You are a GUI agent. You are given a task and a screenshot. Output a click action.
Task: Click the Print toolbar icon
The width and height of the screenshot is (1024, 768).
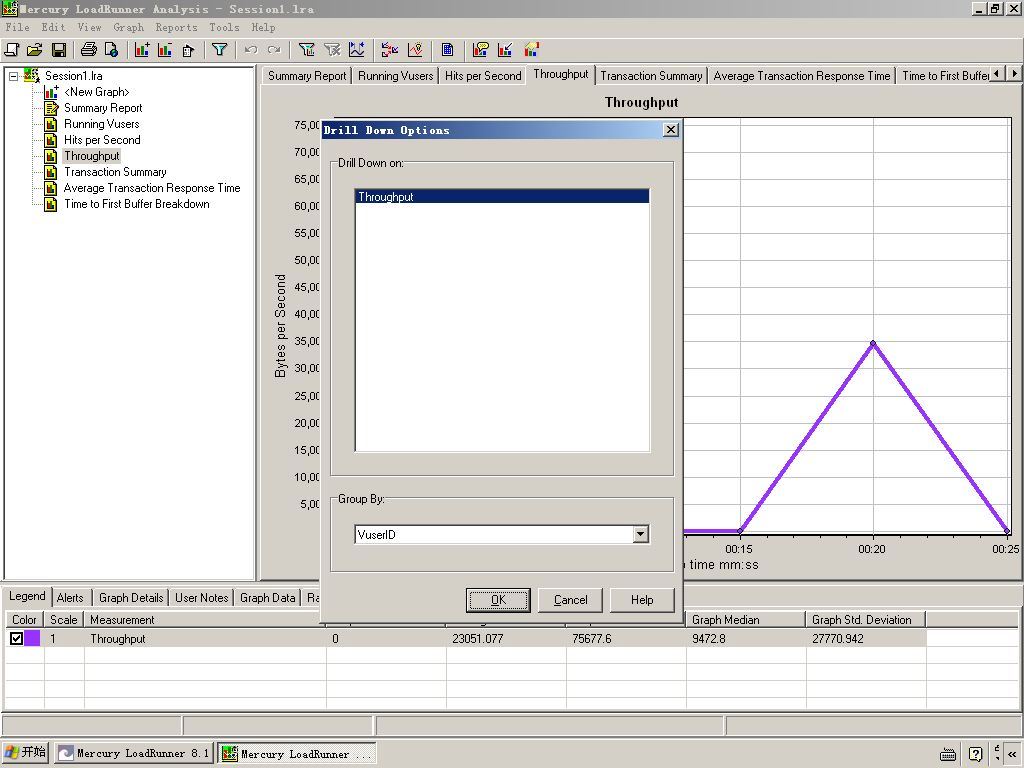88,50
